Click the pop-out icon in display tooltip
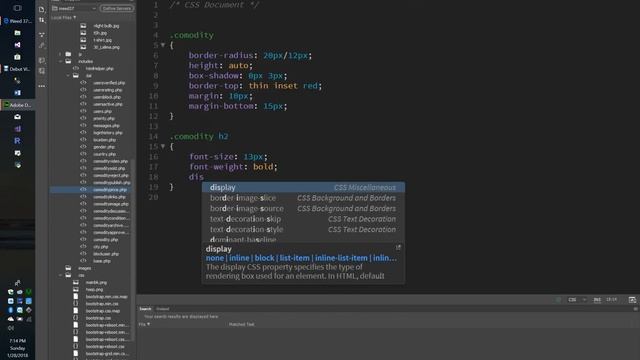The width and height of the screenshot is (640, 360). coord(398,247)
